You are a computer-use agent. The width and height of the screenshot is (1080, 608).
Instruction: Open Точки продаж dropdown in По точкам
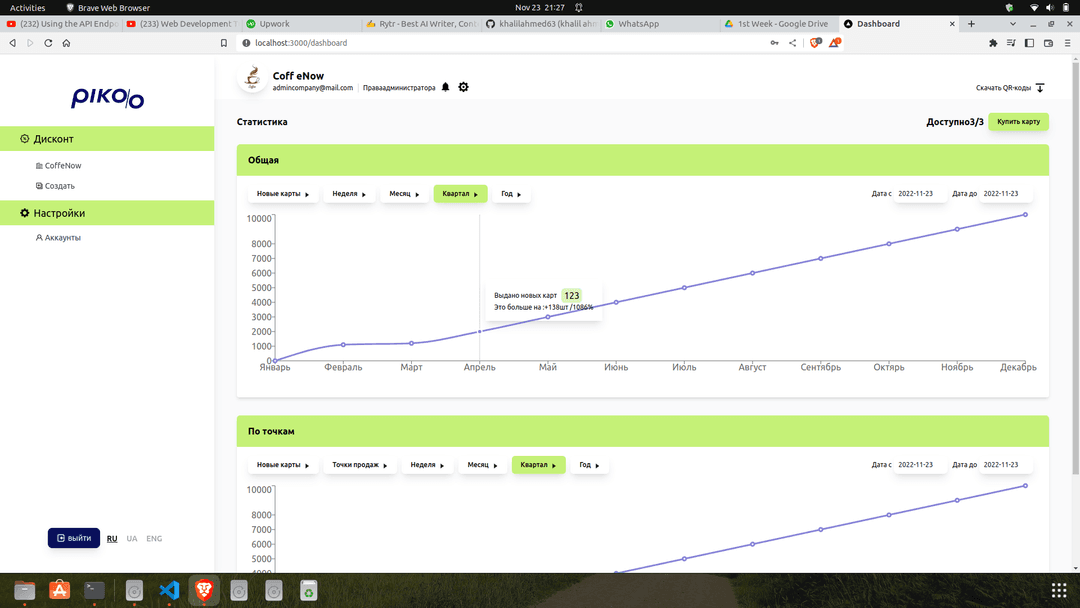point(360,465)
